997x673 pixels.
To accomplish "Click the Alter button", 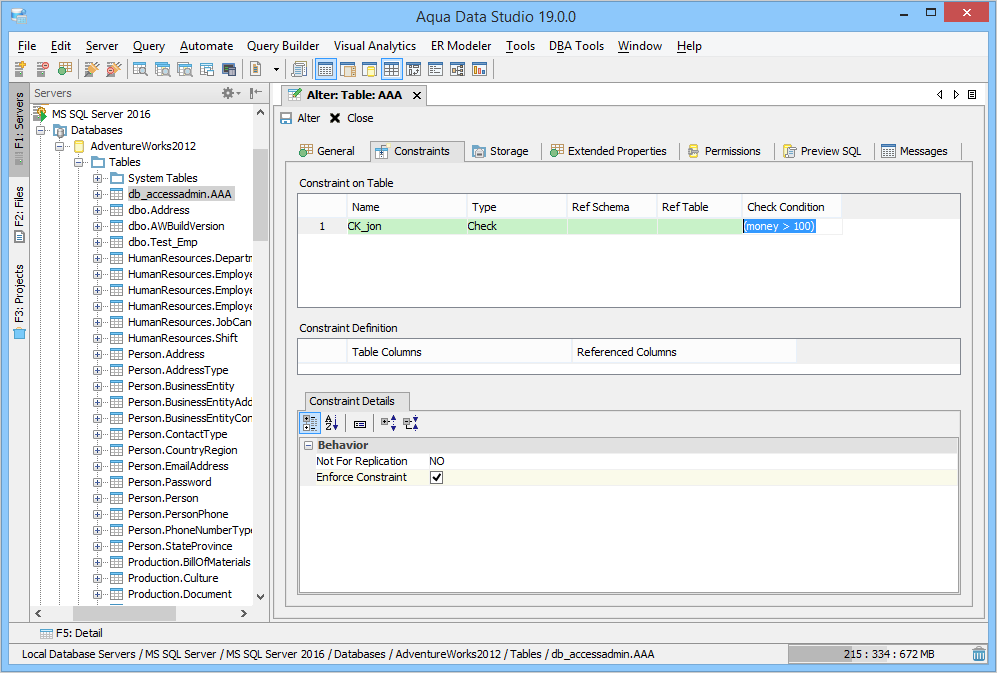I will 300,118.
